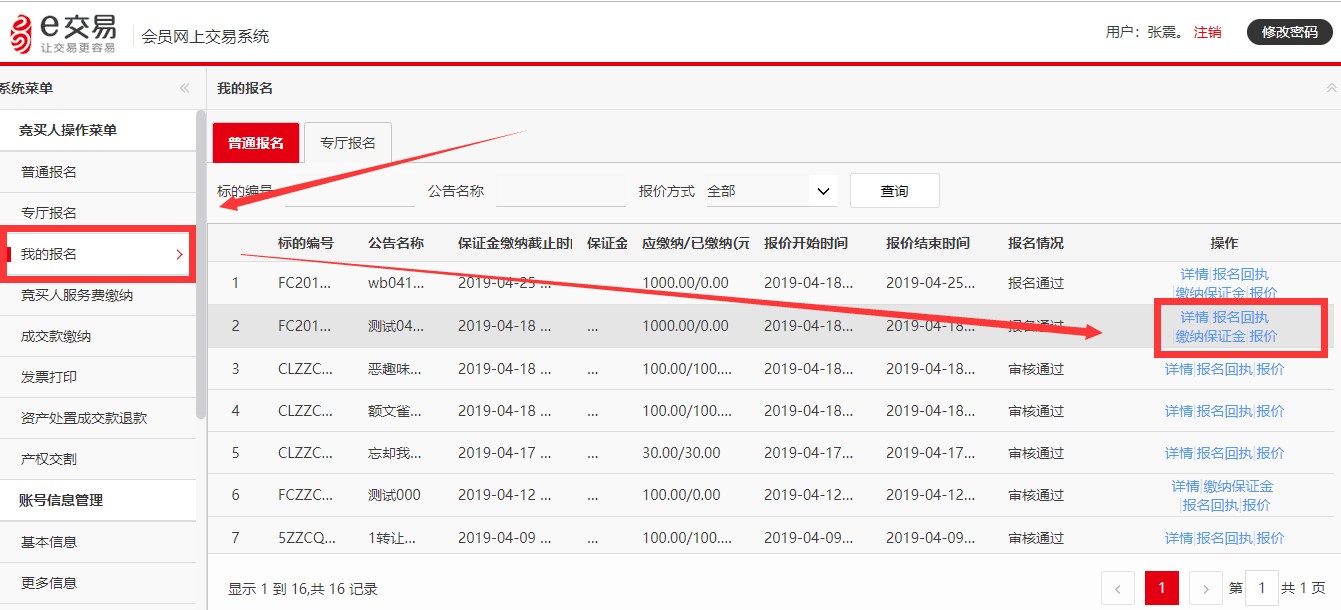Select page 1 in the pagination
Image resolution: width=1341 pixels, height=610 pixels.
coord(1162,588)
